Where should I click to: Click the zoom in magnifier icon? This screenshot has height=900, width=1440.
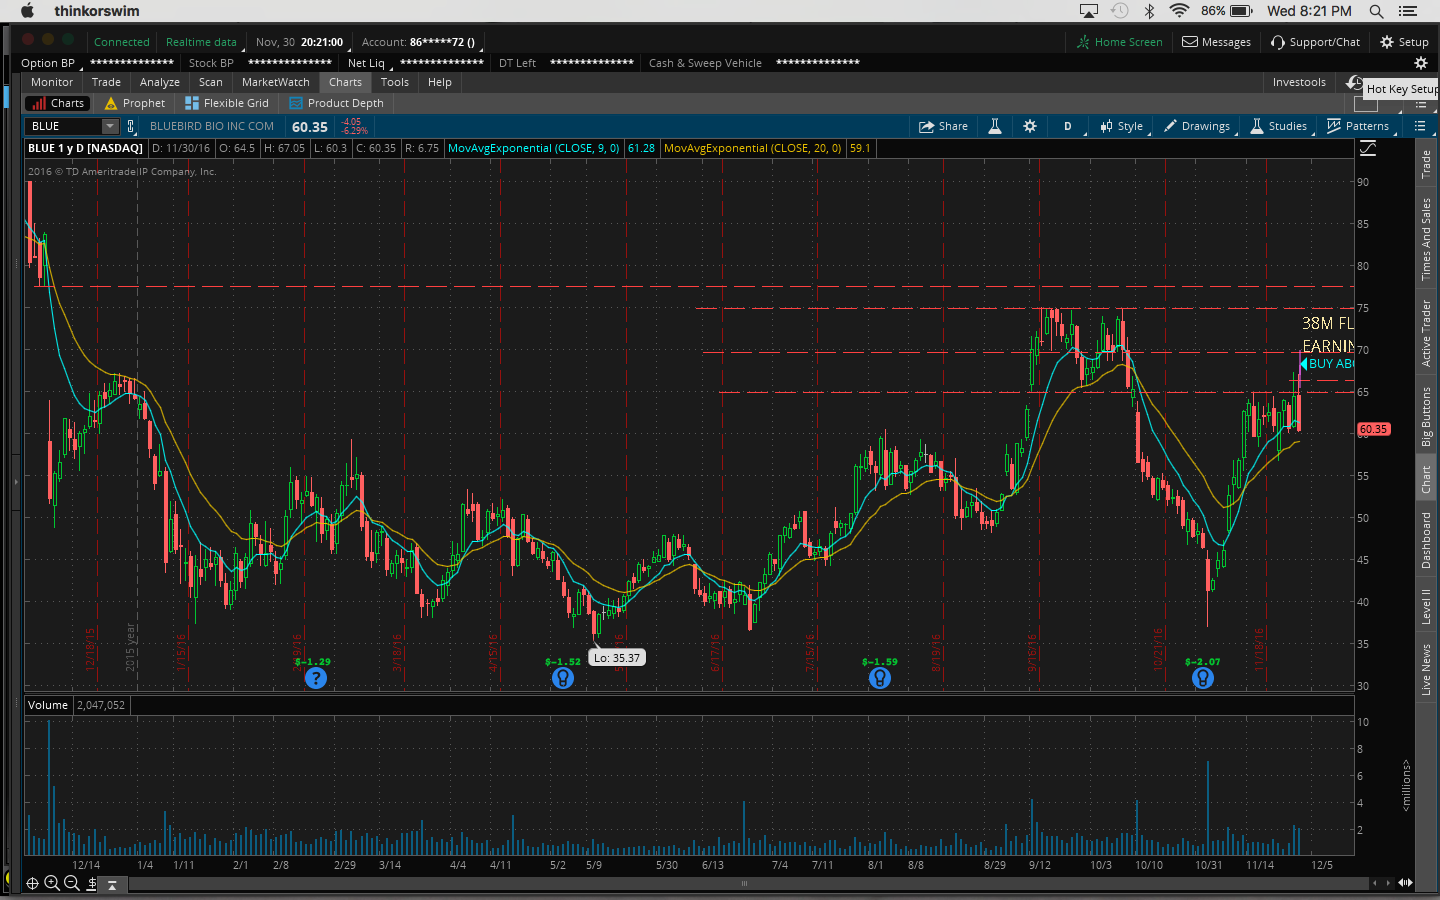click(52, 883)
